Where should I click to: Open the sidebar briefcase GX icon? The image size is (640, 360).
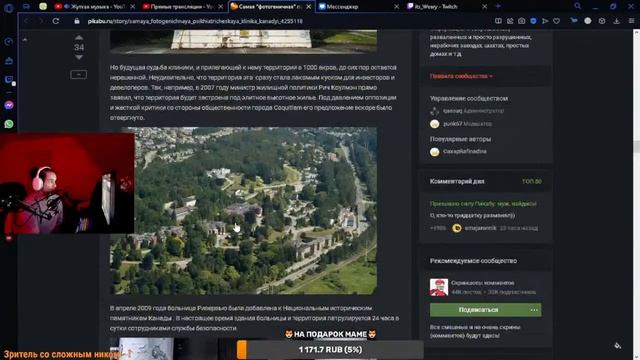(x=9, y=61)
